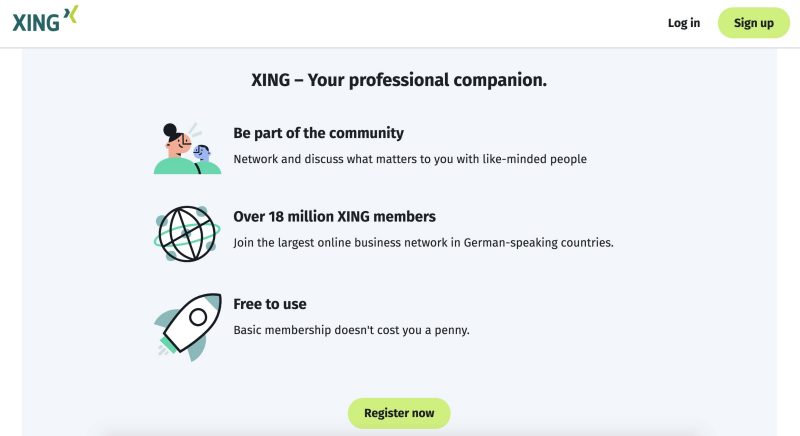
Task: Click the XING logo in the header
Action: click(x=45, y=19)
